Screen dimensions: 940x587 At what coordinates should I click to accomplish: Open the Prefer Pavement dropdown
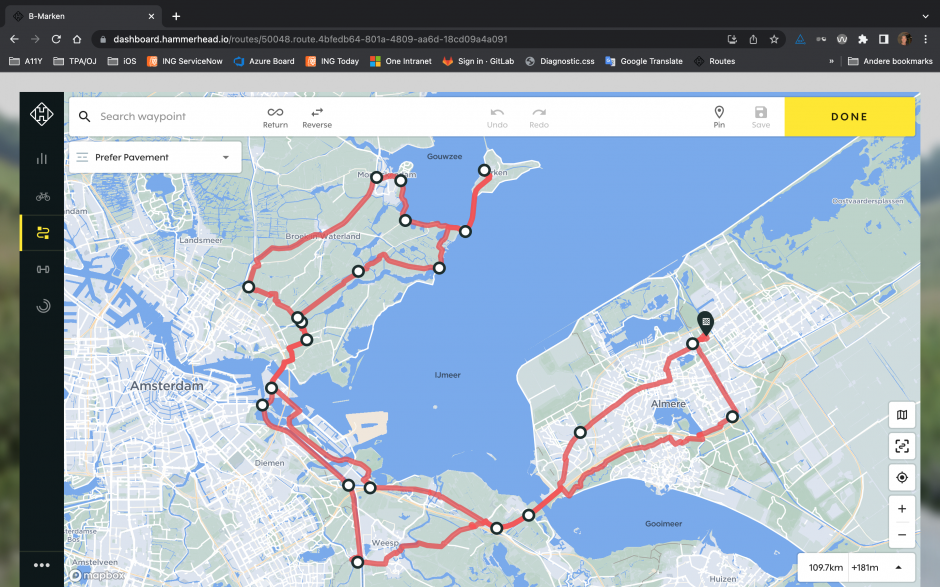click(x=153, y=157)
